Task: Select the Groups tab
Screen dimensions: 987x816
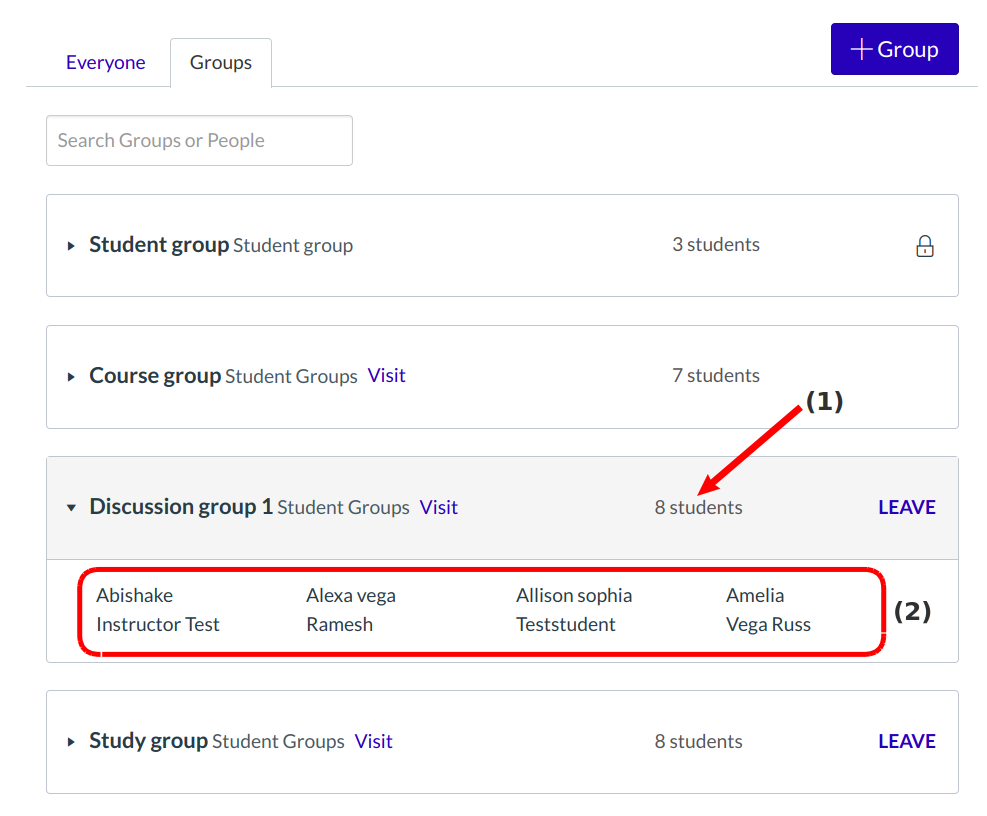Action: tap(221, 62)
